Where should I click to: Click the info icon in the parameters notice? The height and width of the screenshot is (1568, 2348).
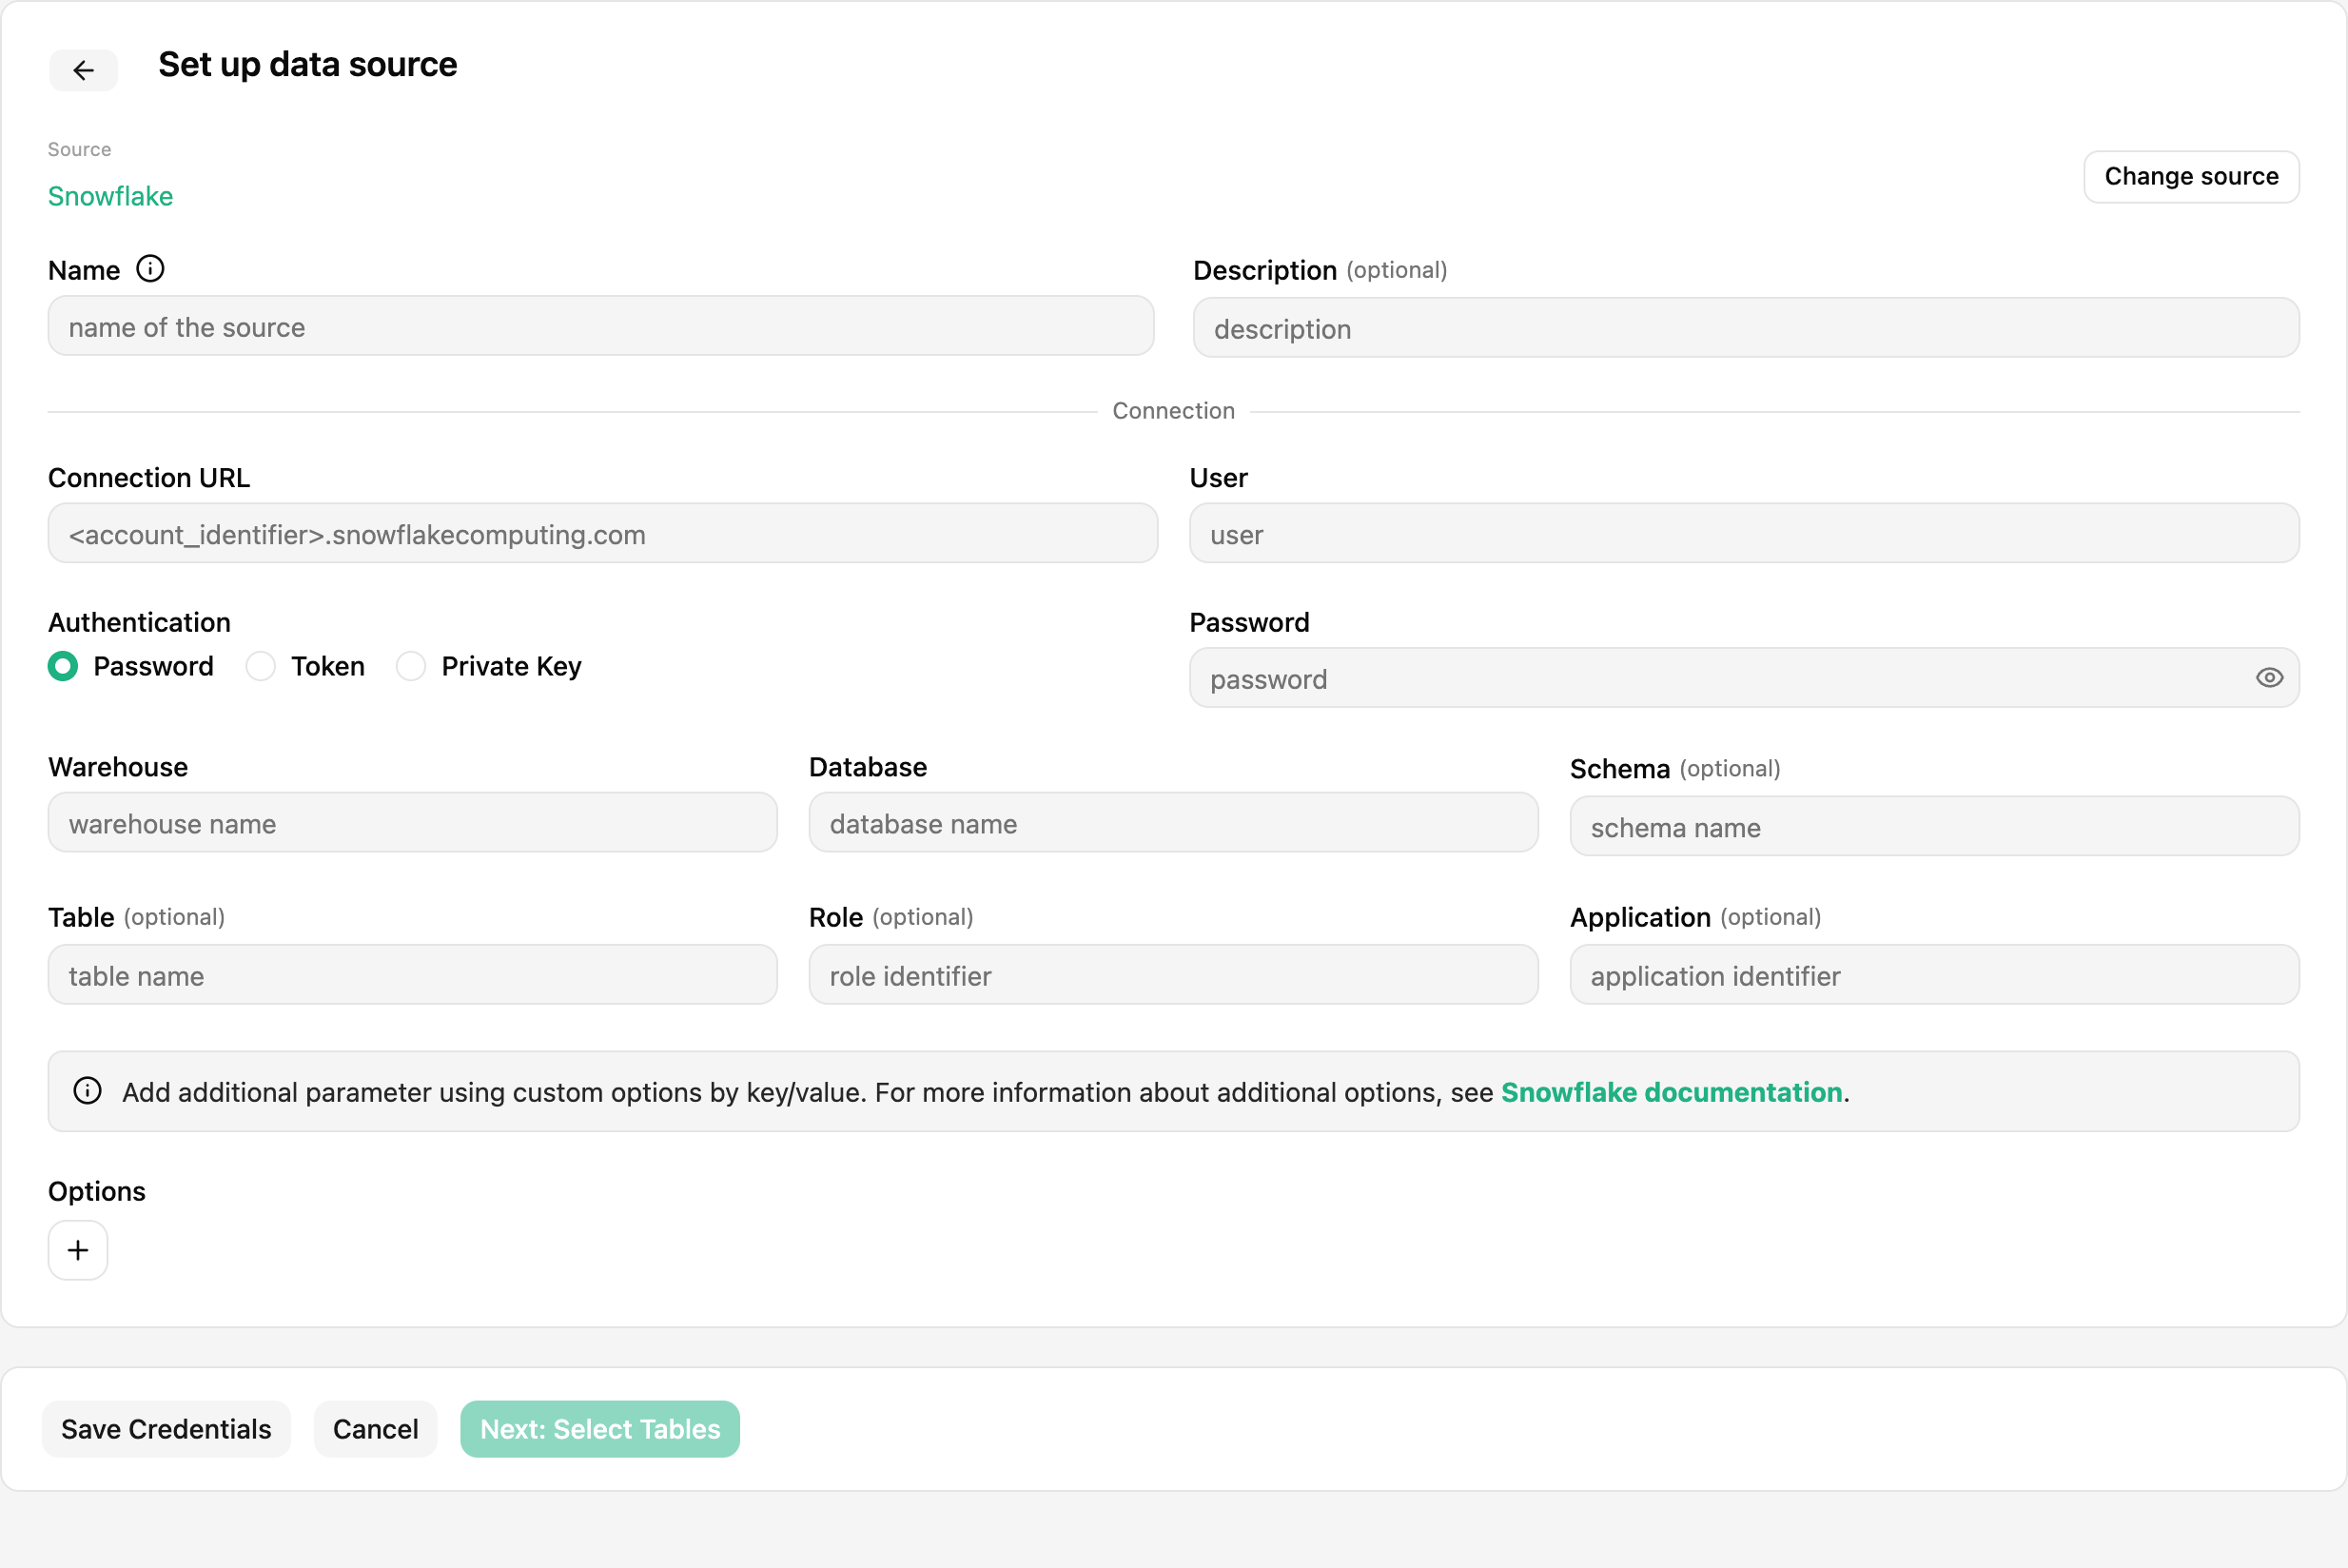click(88, 1091)
